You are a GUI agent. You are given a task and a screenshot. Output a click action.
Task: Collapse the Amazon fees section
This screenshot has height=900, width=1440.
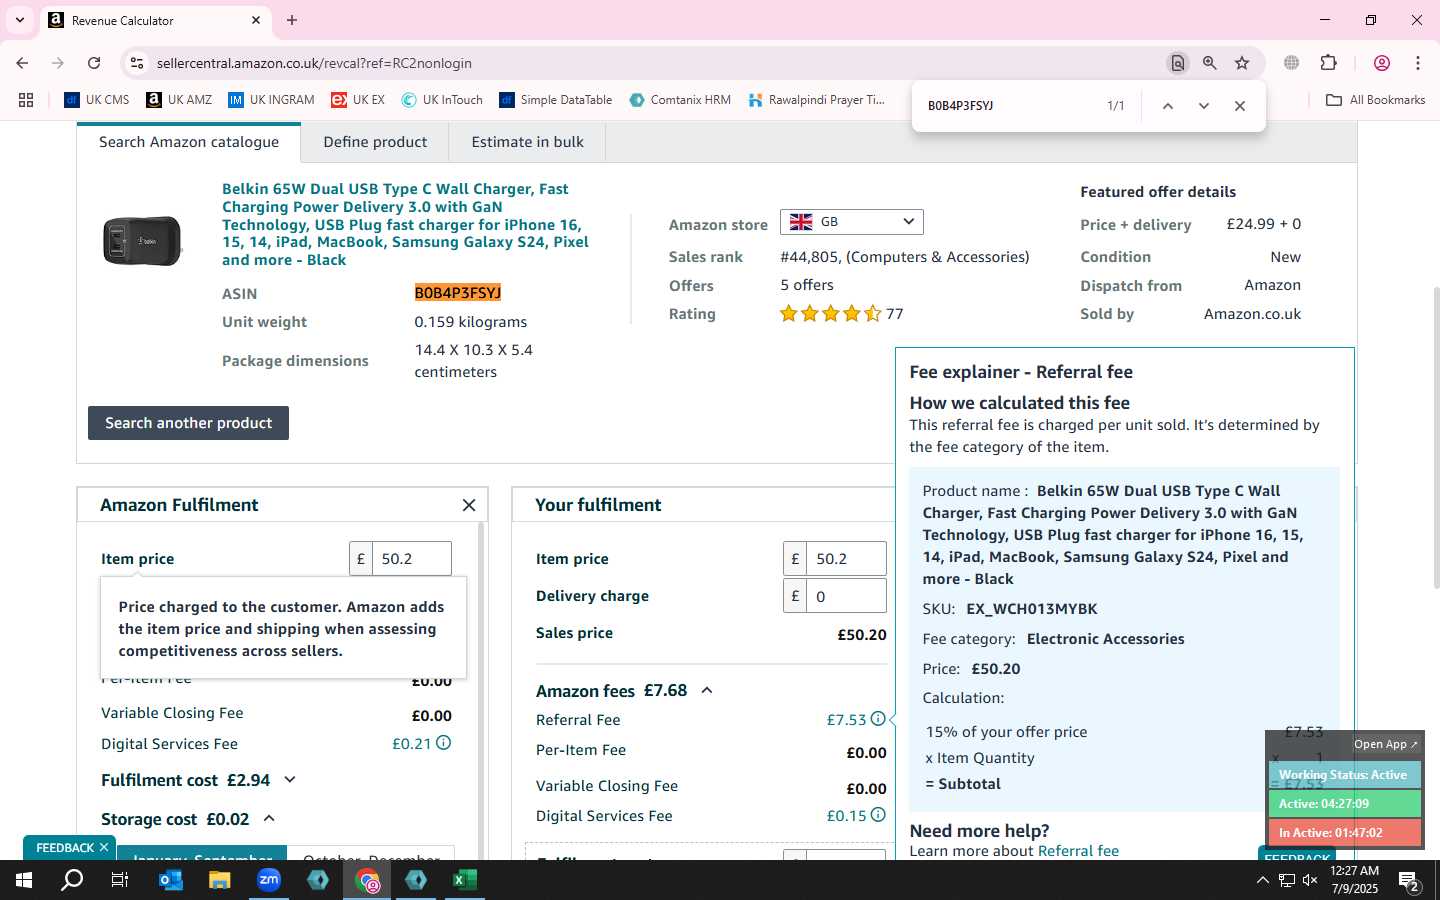pos(707,690)
